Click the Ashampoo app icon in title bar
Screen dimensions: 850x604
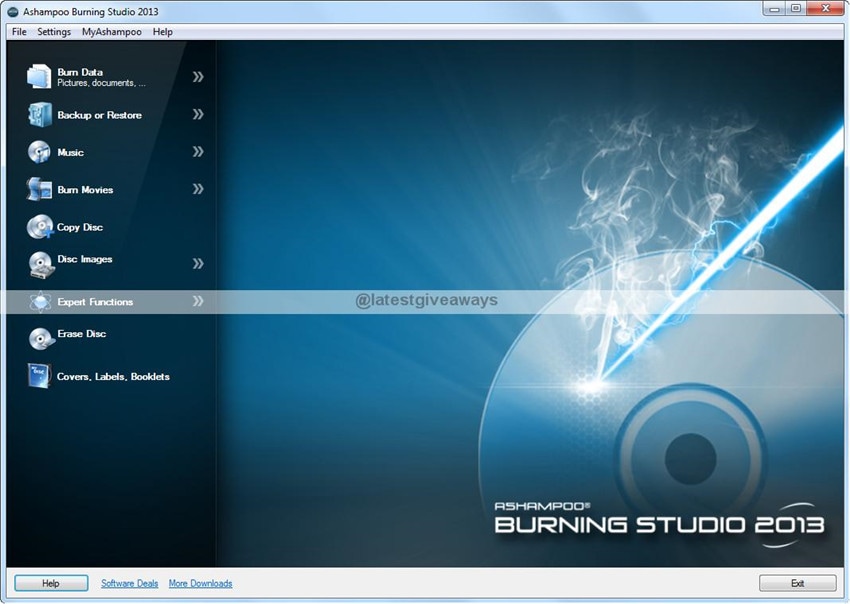[x=13, y=12]
